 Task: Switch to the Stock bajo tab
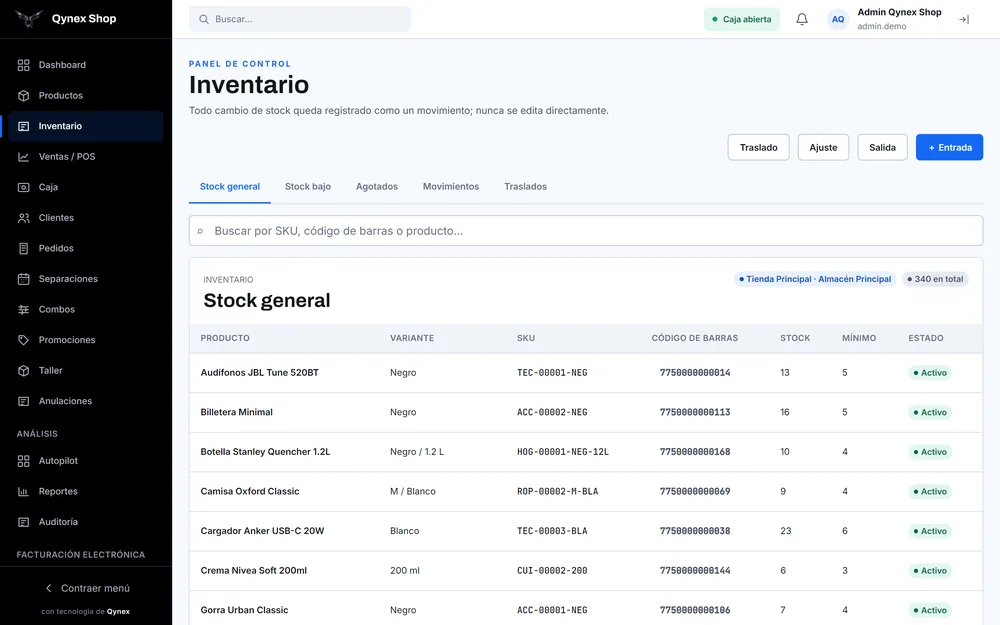(x=307, y=186)
